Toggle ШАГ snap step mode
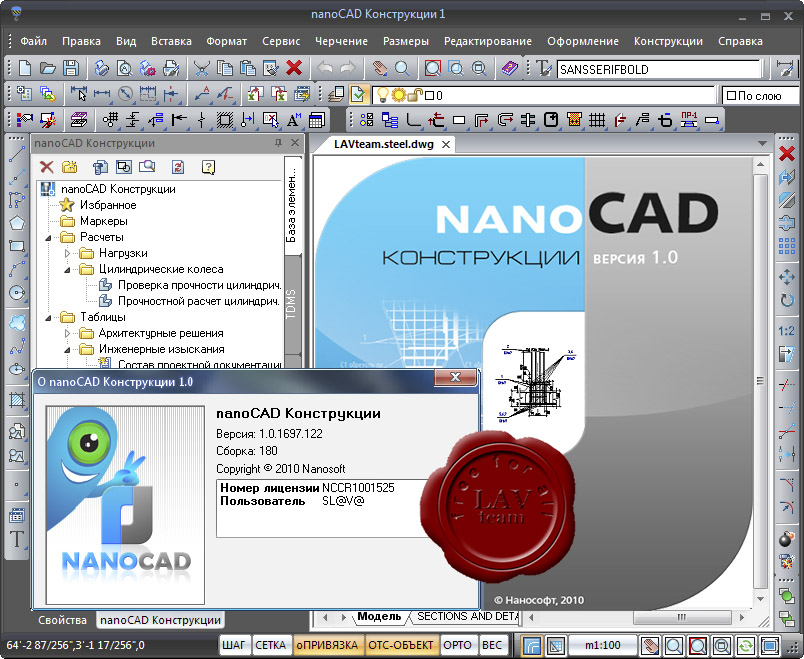This screenshot has width=804, height=659. [234, 645]
